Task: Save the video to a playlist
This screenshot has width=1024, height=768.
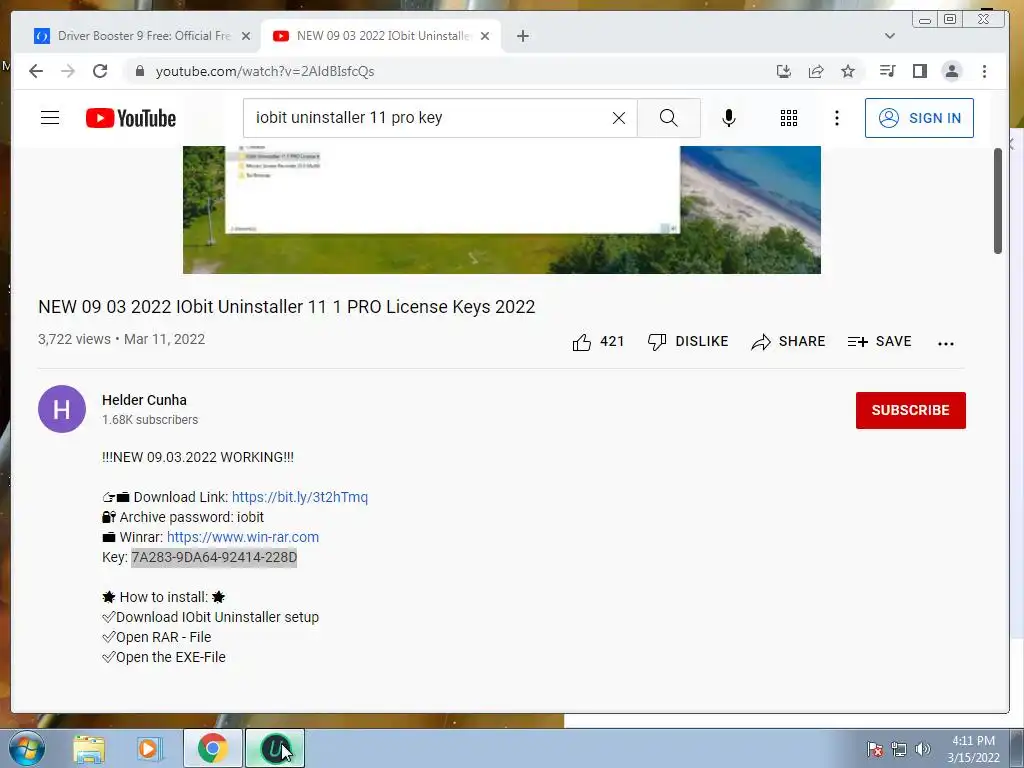Action: [879, 342]
